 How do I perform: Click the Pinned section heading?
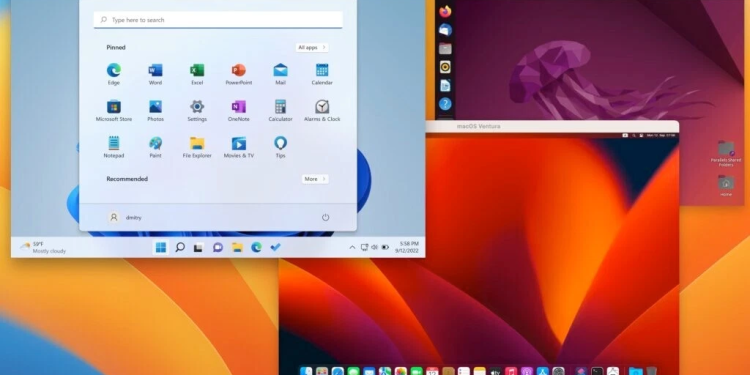tap(116, 47)
